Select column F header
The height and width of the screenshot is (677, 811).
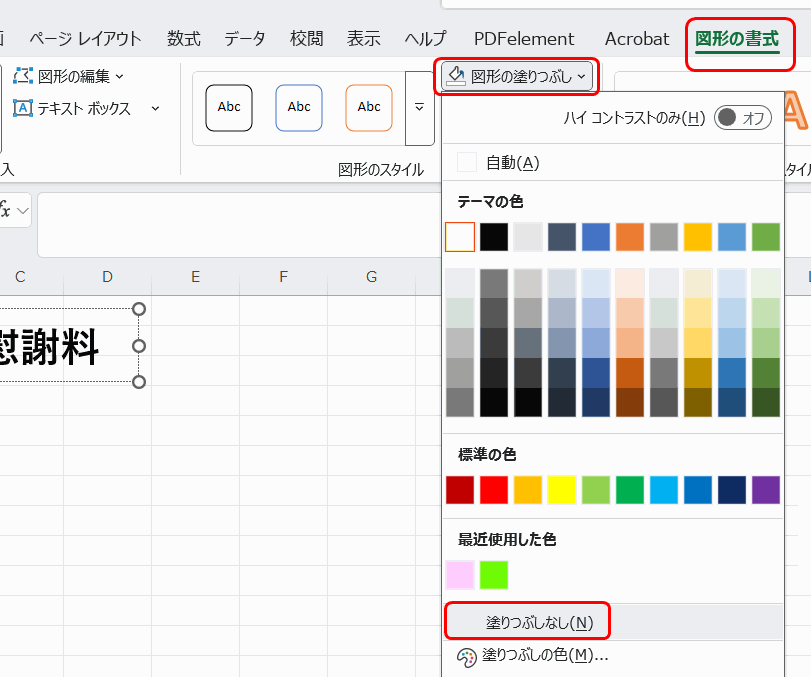click(x=283, y=277)
